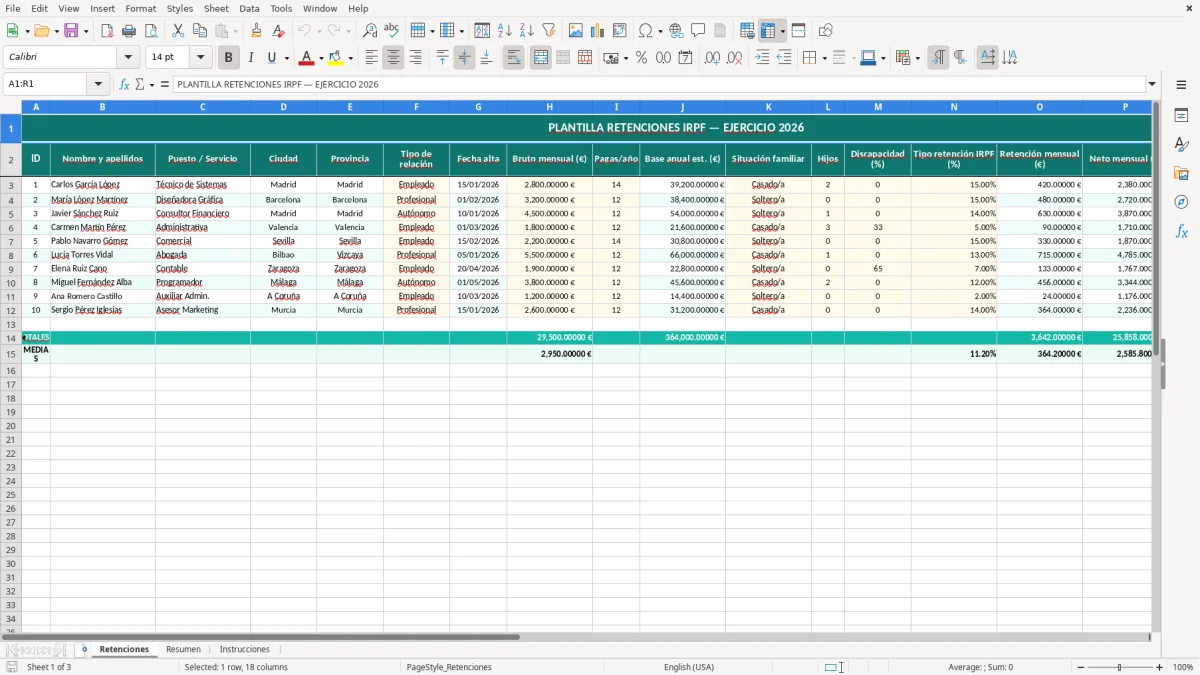Image resolution: width=1200 pixels, height=675 pixels.
Task: Click Format as Percent icon
Action: tap(641, 58)
